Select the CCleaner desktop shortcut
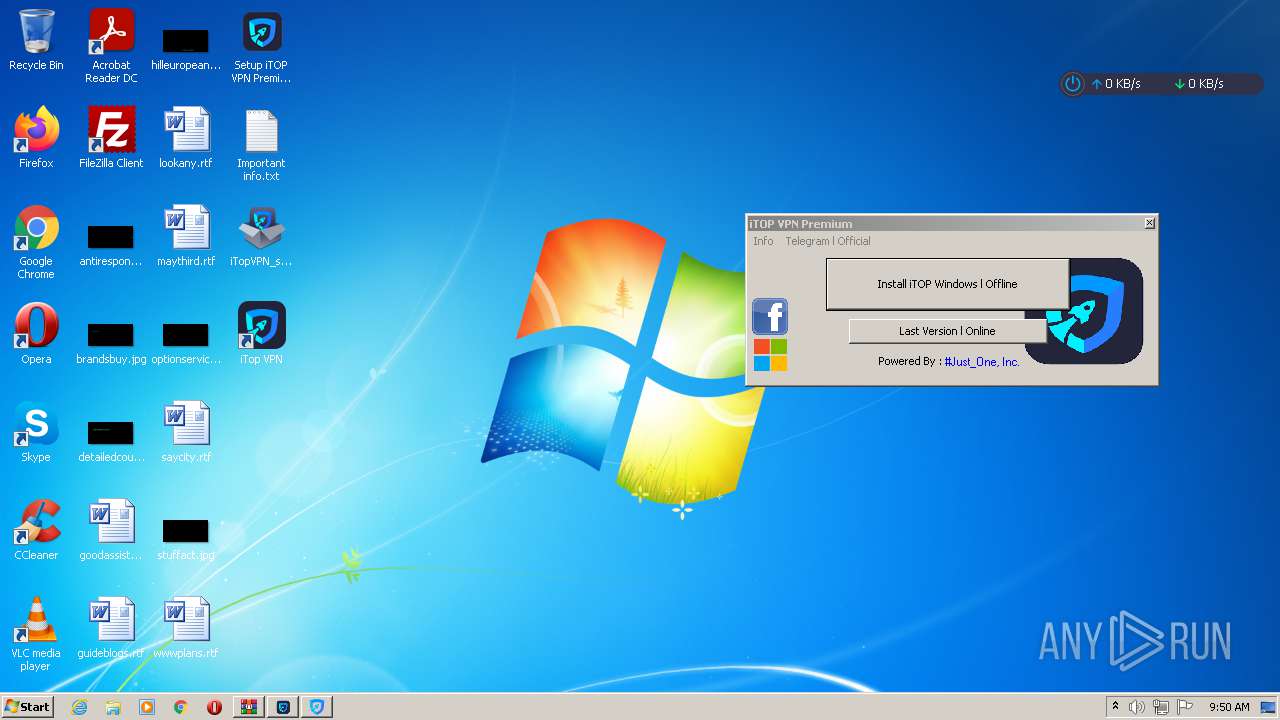 tap(36, 530)
